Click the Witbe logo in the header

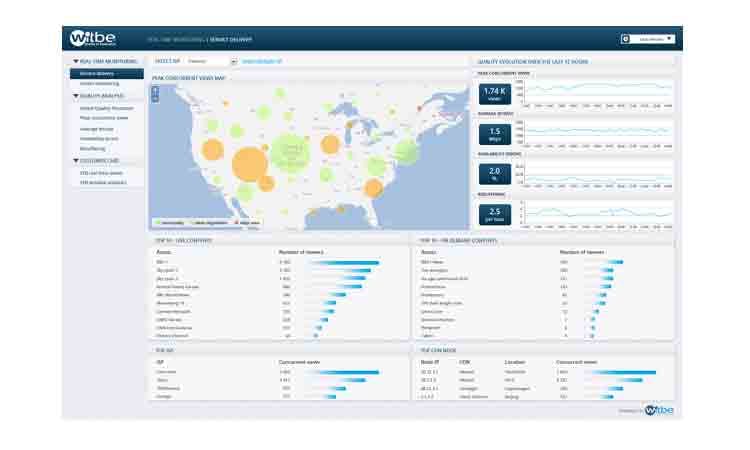pos(92,38)
